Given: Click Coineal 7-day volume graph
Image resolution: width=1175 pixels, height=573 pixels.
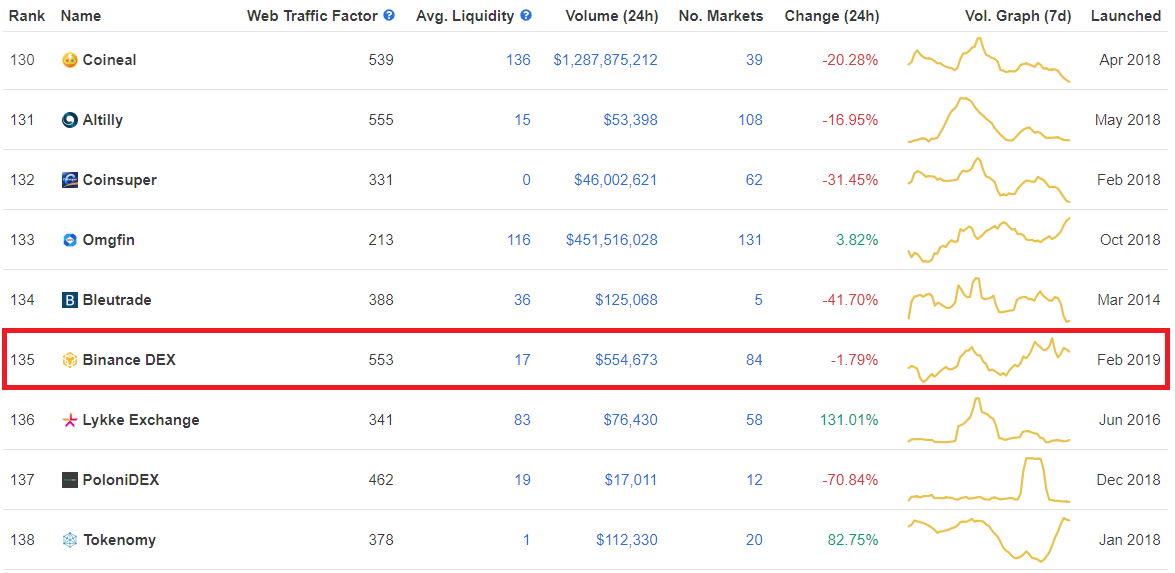Looking at the screenshot, I should coord(989,60).
